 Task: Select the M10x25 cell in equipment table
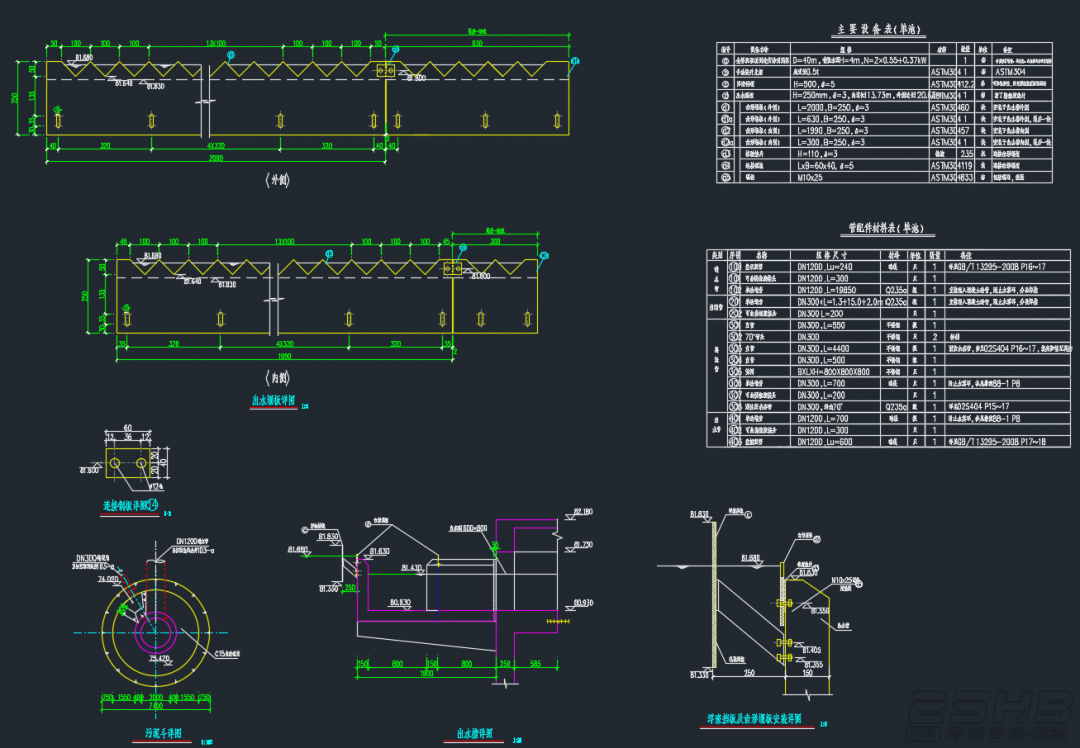810,178
